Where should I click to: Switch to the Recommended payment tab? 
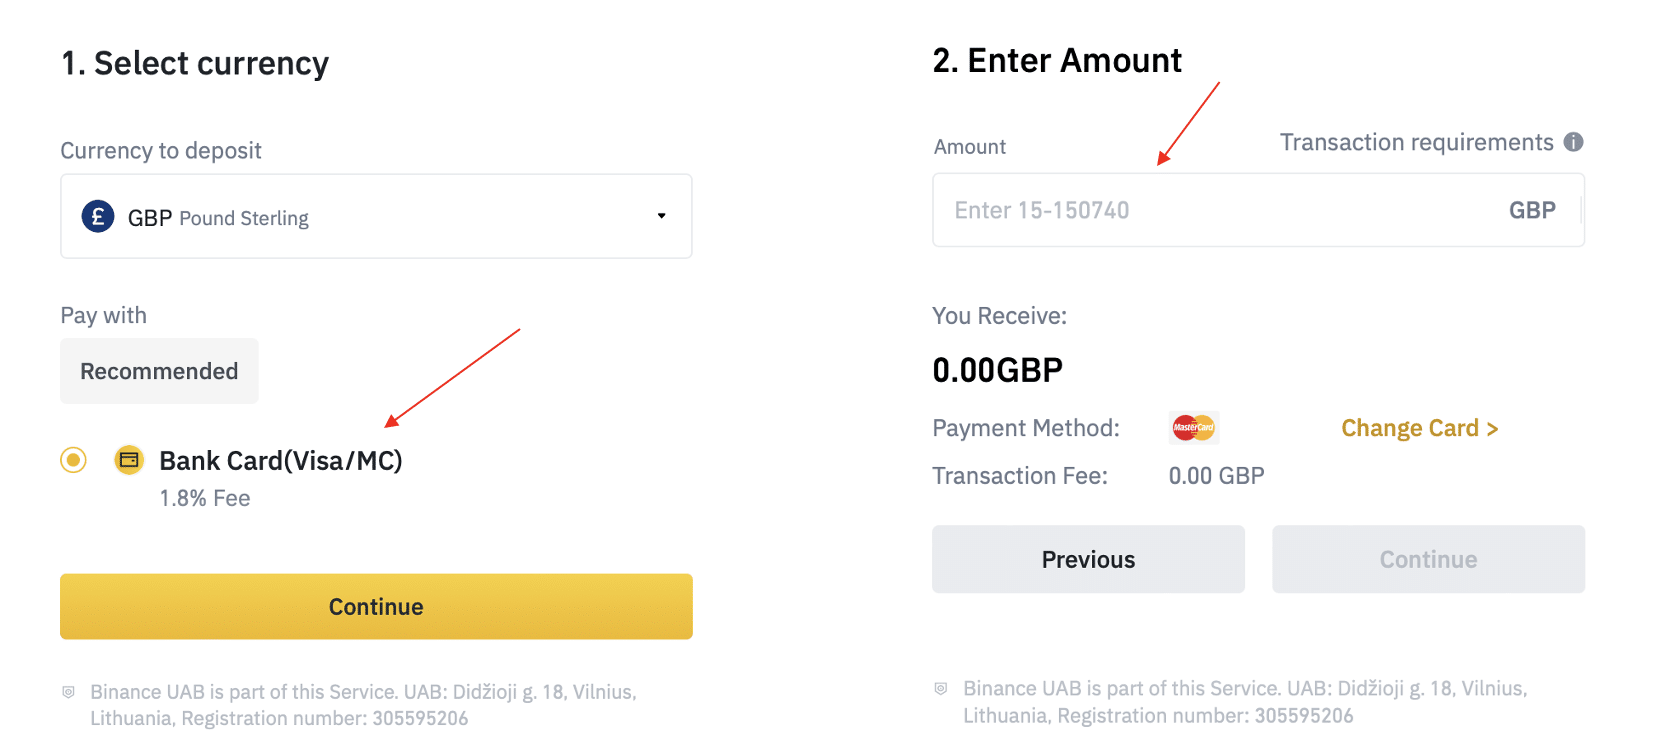(159, 371)
